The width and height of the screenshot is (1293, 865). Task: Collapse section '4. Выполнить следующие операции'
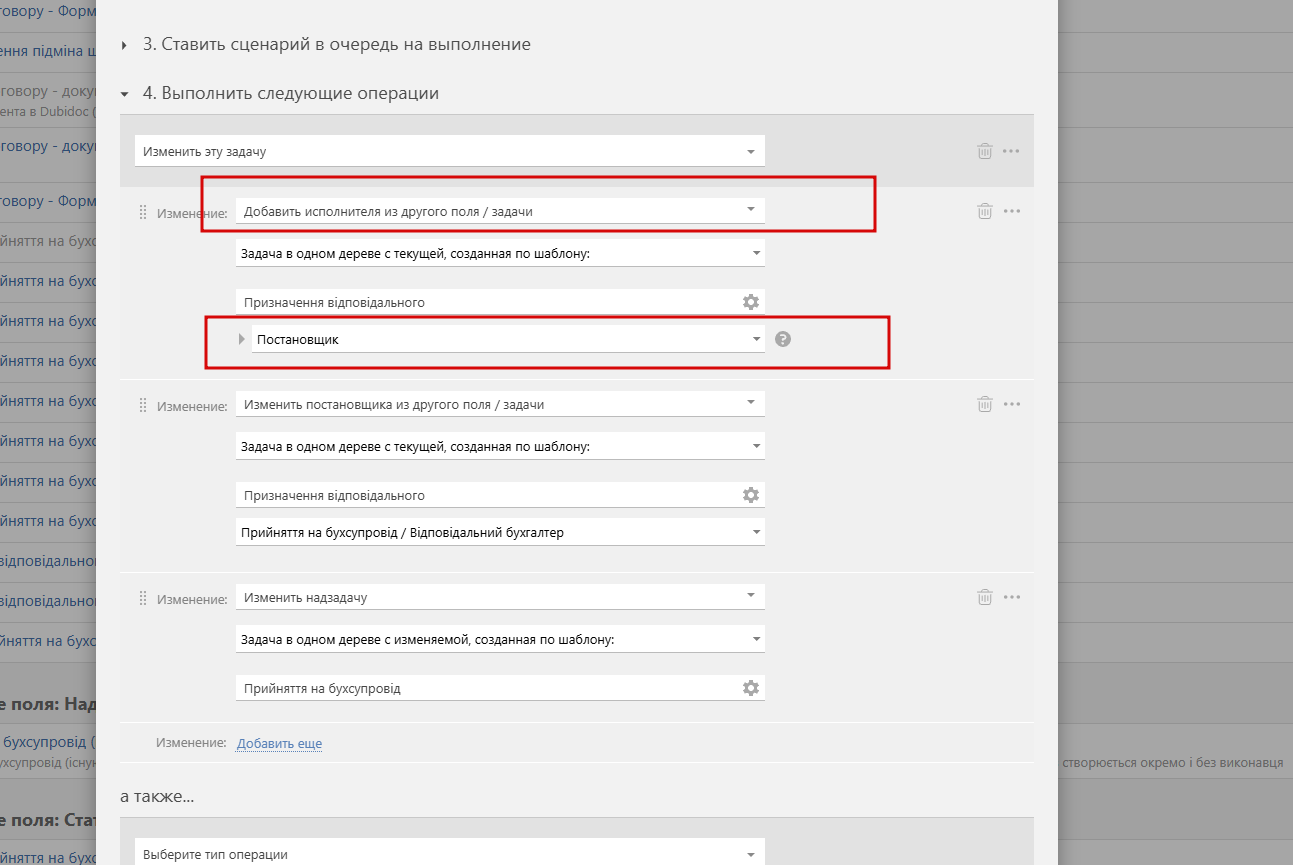click(125, 94)
